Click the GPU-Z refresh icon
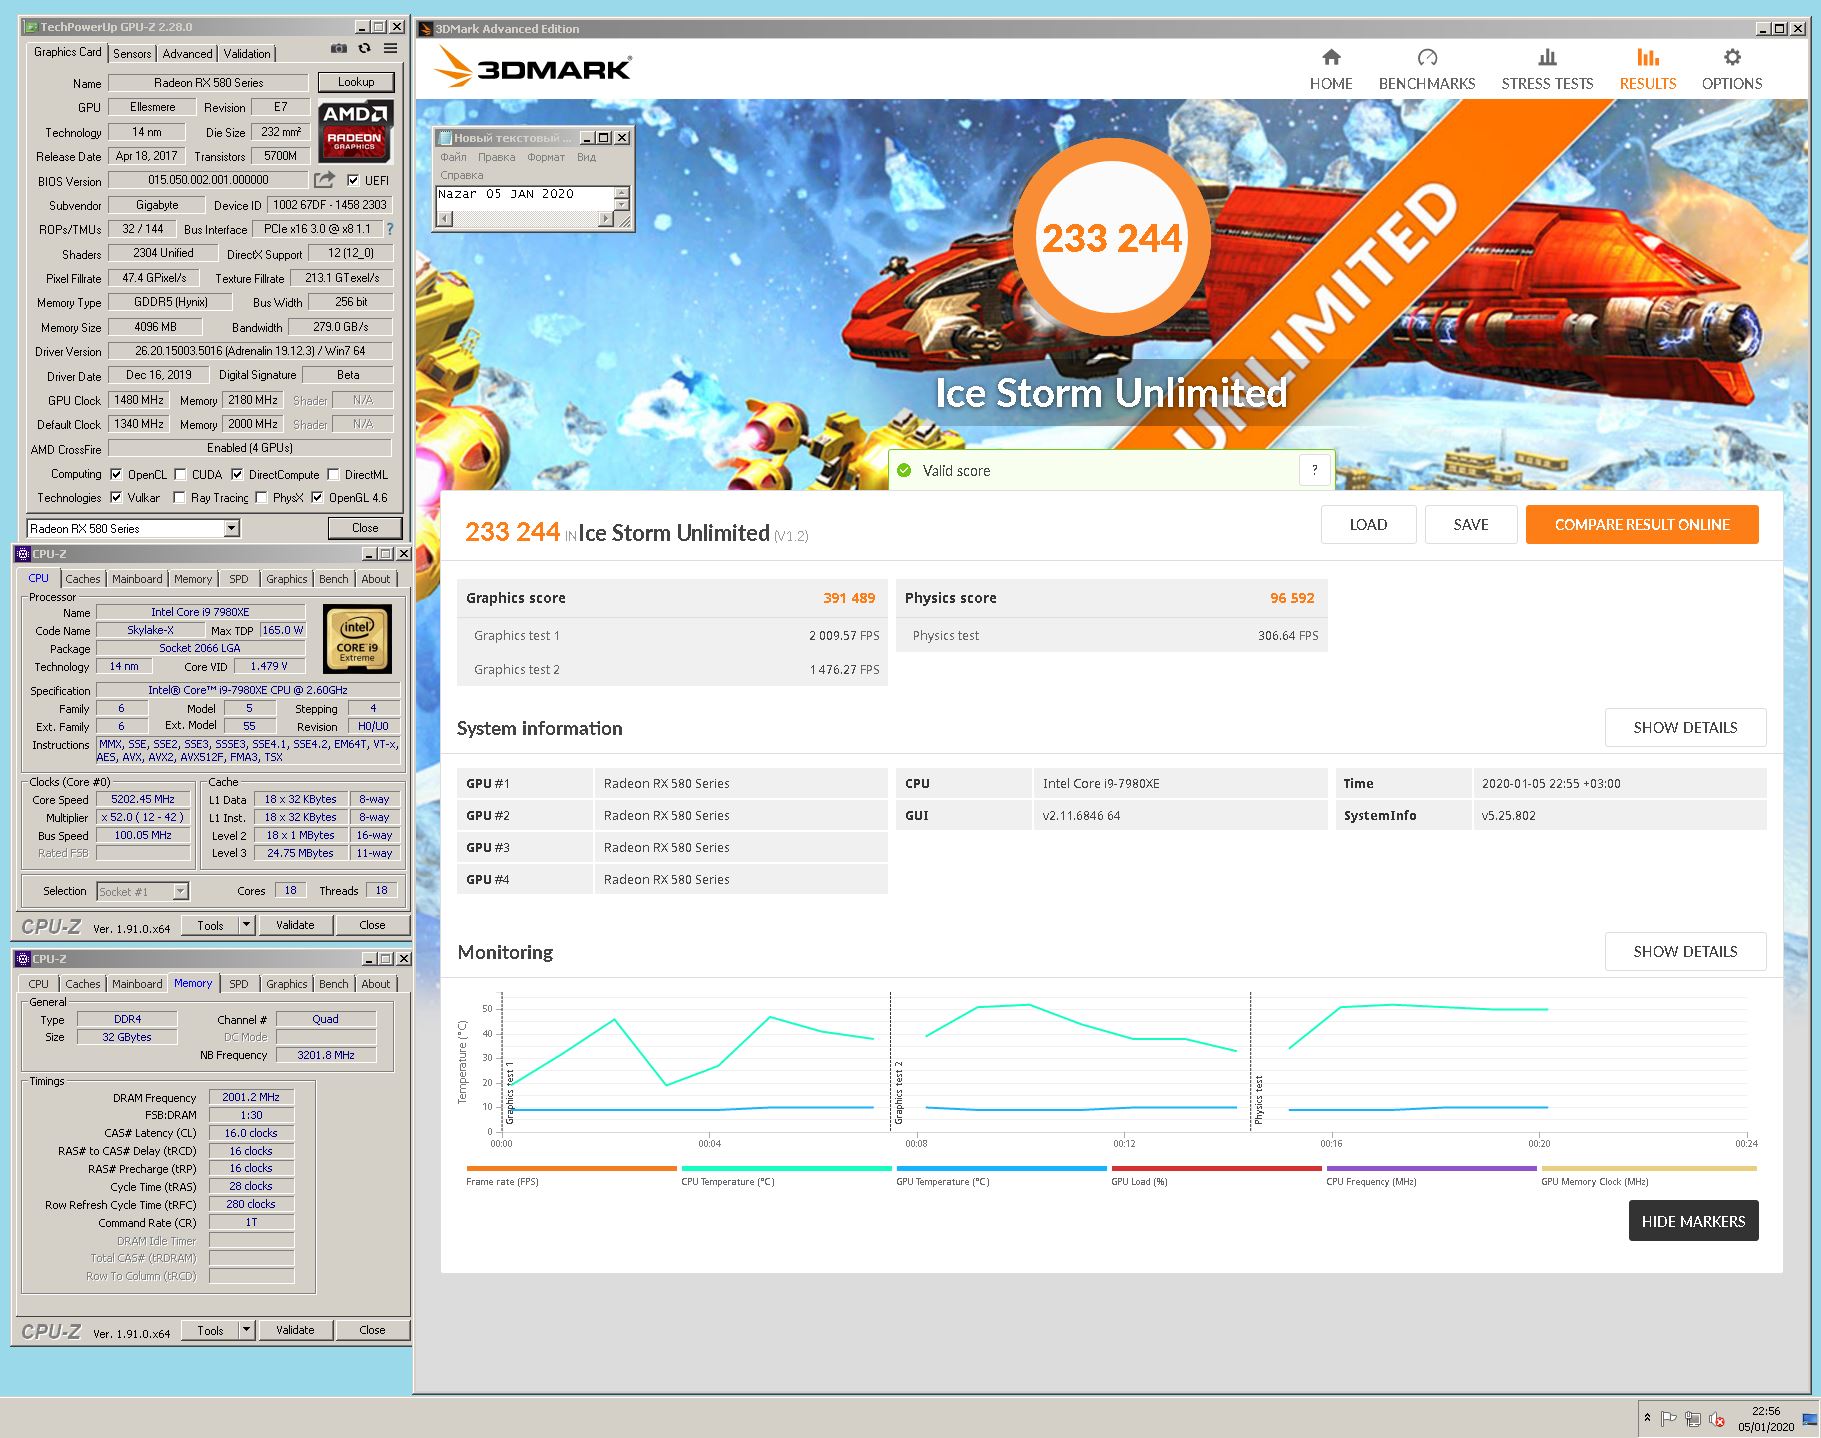This screenshot has height=1438, width=1821. 365,48
